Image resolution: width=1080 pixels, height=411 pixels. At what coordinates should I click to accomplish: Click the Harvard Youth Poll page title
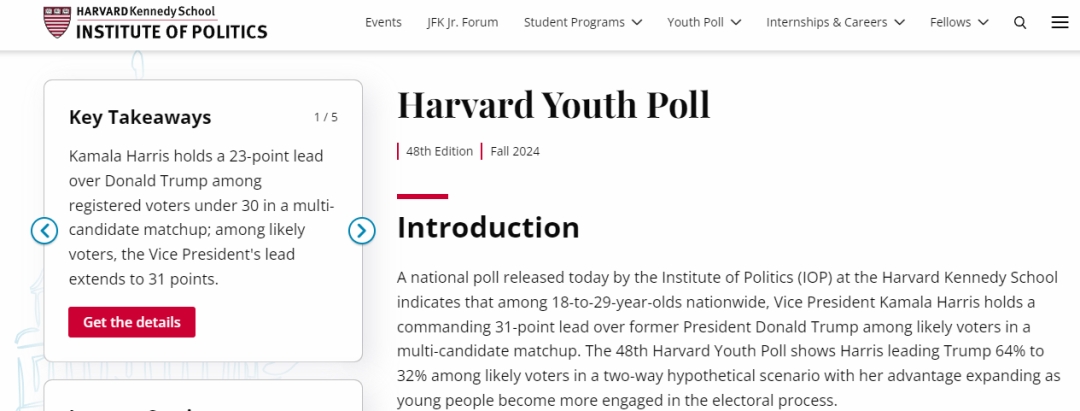(554, 105)
